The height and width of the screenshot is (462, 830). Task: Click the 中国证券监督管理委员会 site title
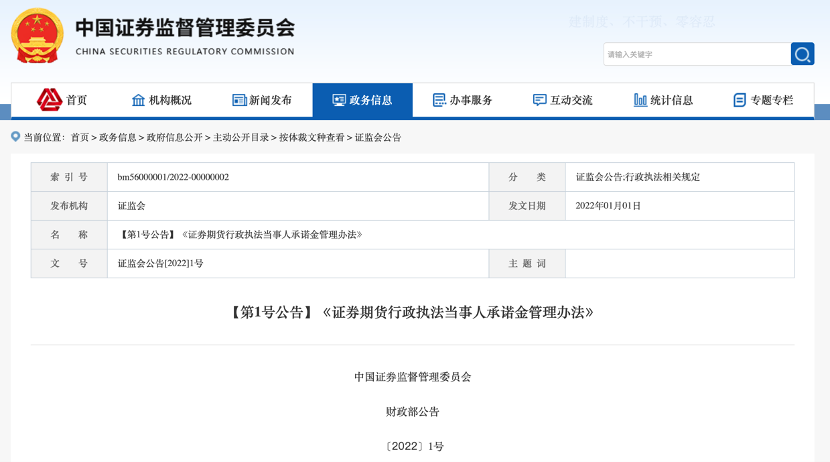(185, 27)
